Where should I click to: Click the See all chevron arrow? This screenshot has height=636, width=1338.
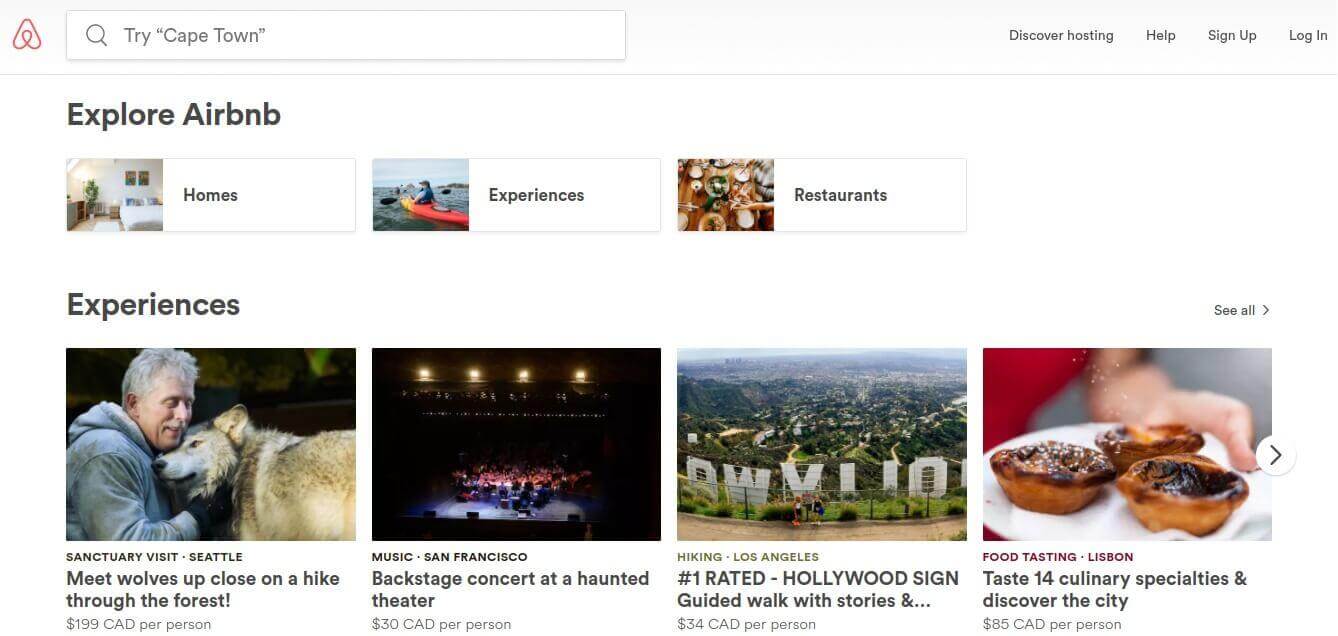(1266, 310)
